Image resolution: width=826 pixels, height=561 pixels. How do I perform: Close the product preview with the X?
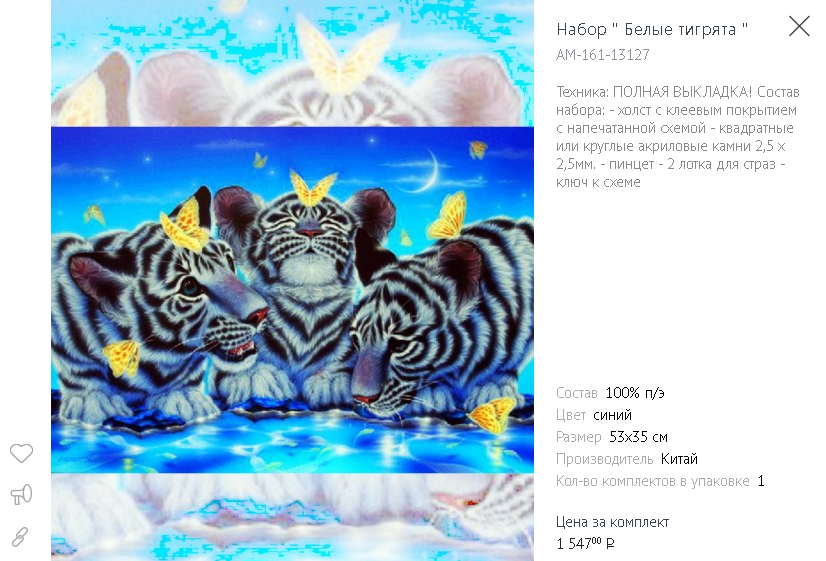point(799,26)
